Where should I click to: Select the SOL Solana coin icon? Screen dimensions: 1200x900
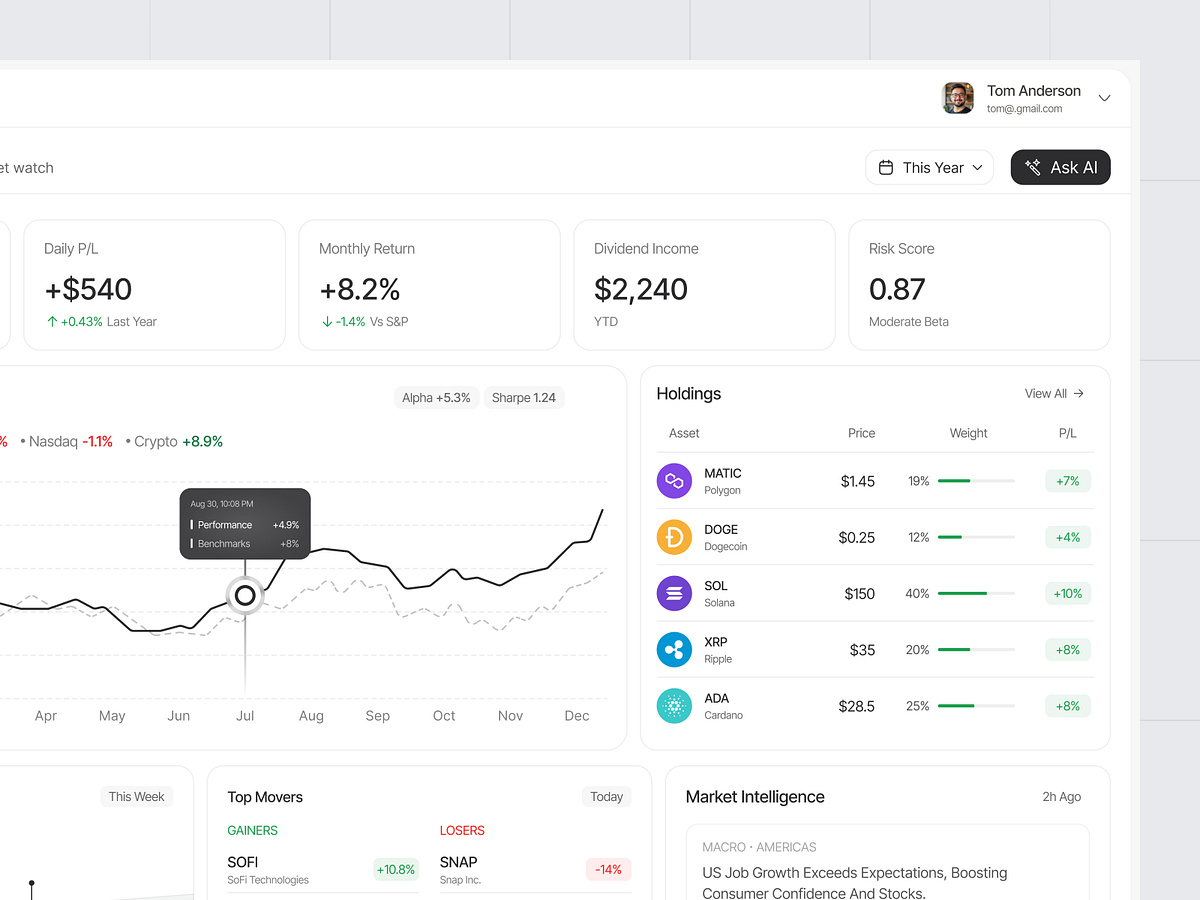pyautogui.click(x=674, y=593)
